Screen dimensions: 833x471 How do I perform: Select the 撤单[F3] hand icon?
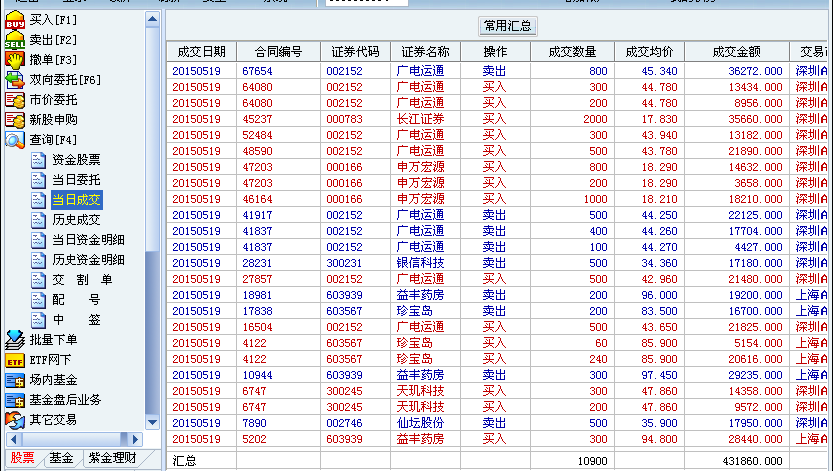click(x=14, y=60)
